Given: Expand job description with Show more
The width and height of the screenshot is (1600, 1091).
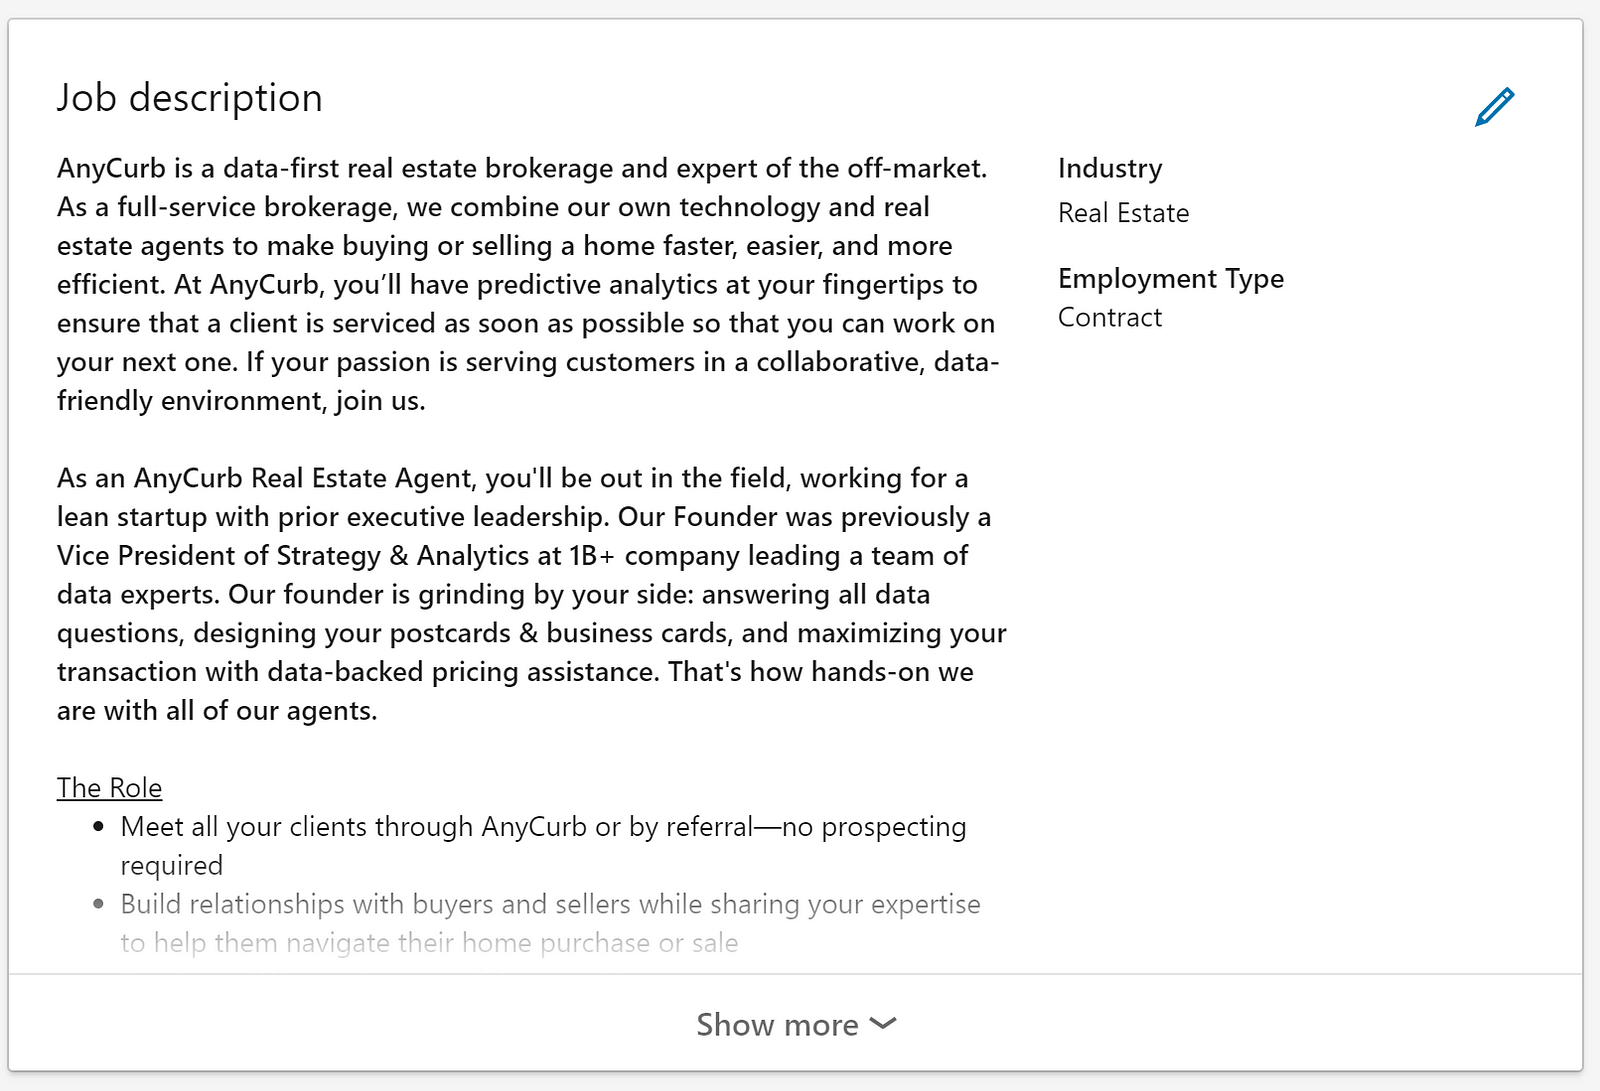Looking at the screenshot, I should 796,1024.
